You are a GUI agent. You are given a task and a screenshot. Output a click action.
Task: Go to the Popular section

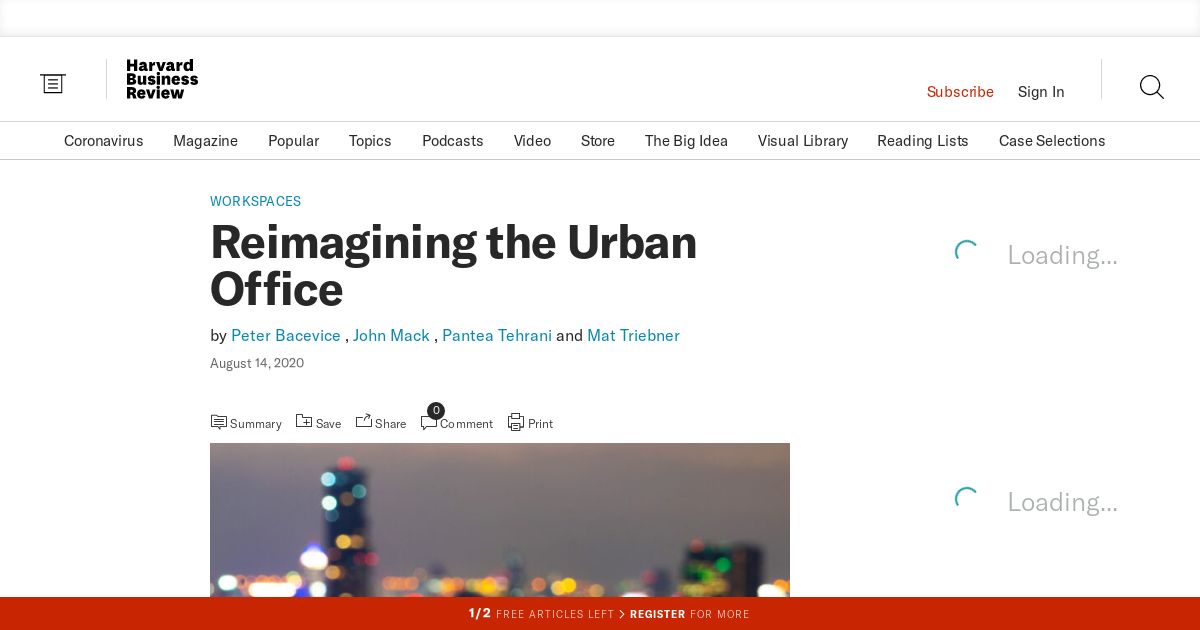(x=293, y=141)
